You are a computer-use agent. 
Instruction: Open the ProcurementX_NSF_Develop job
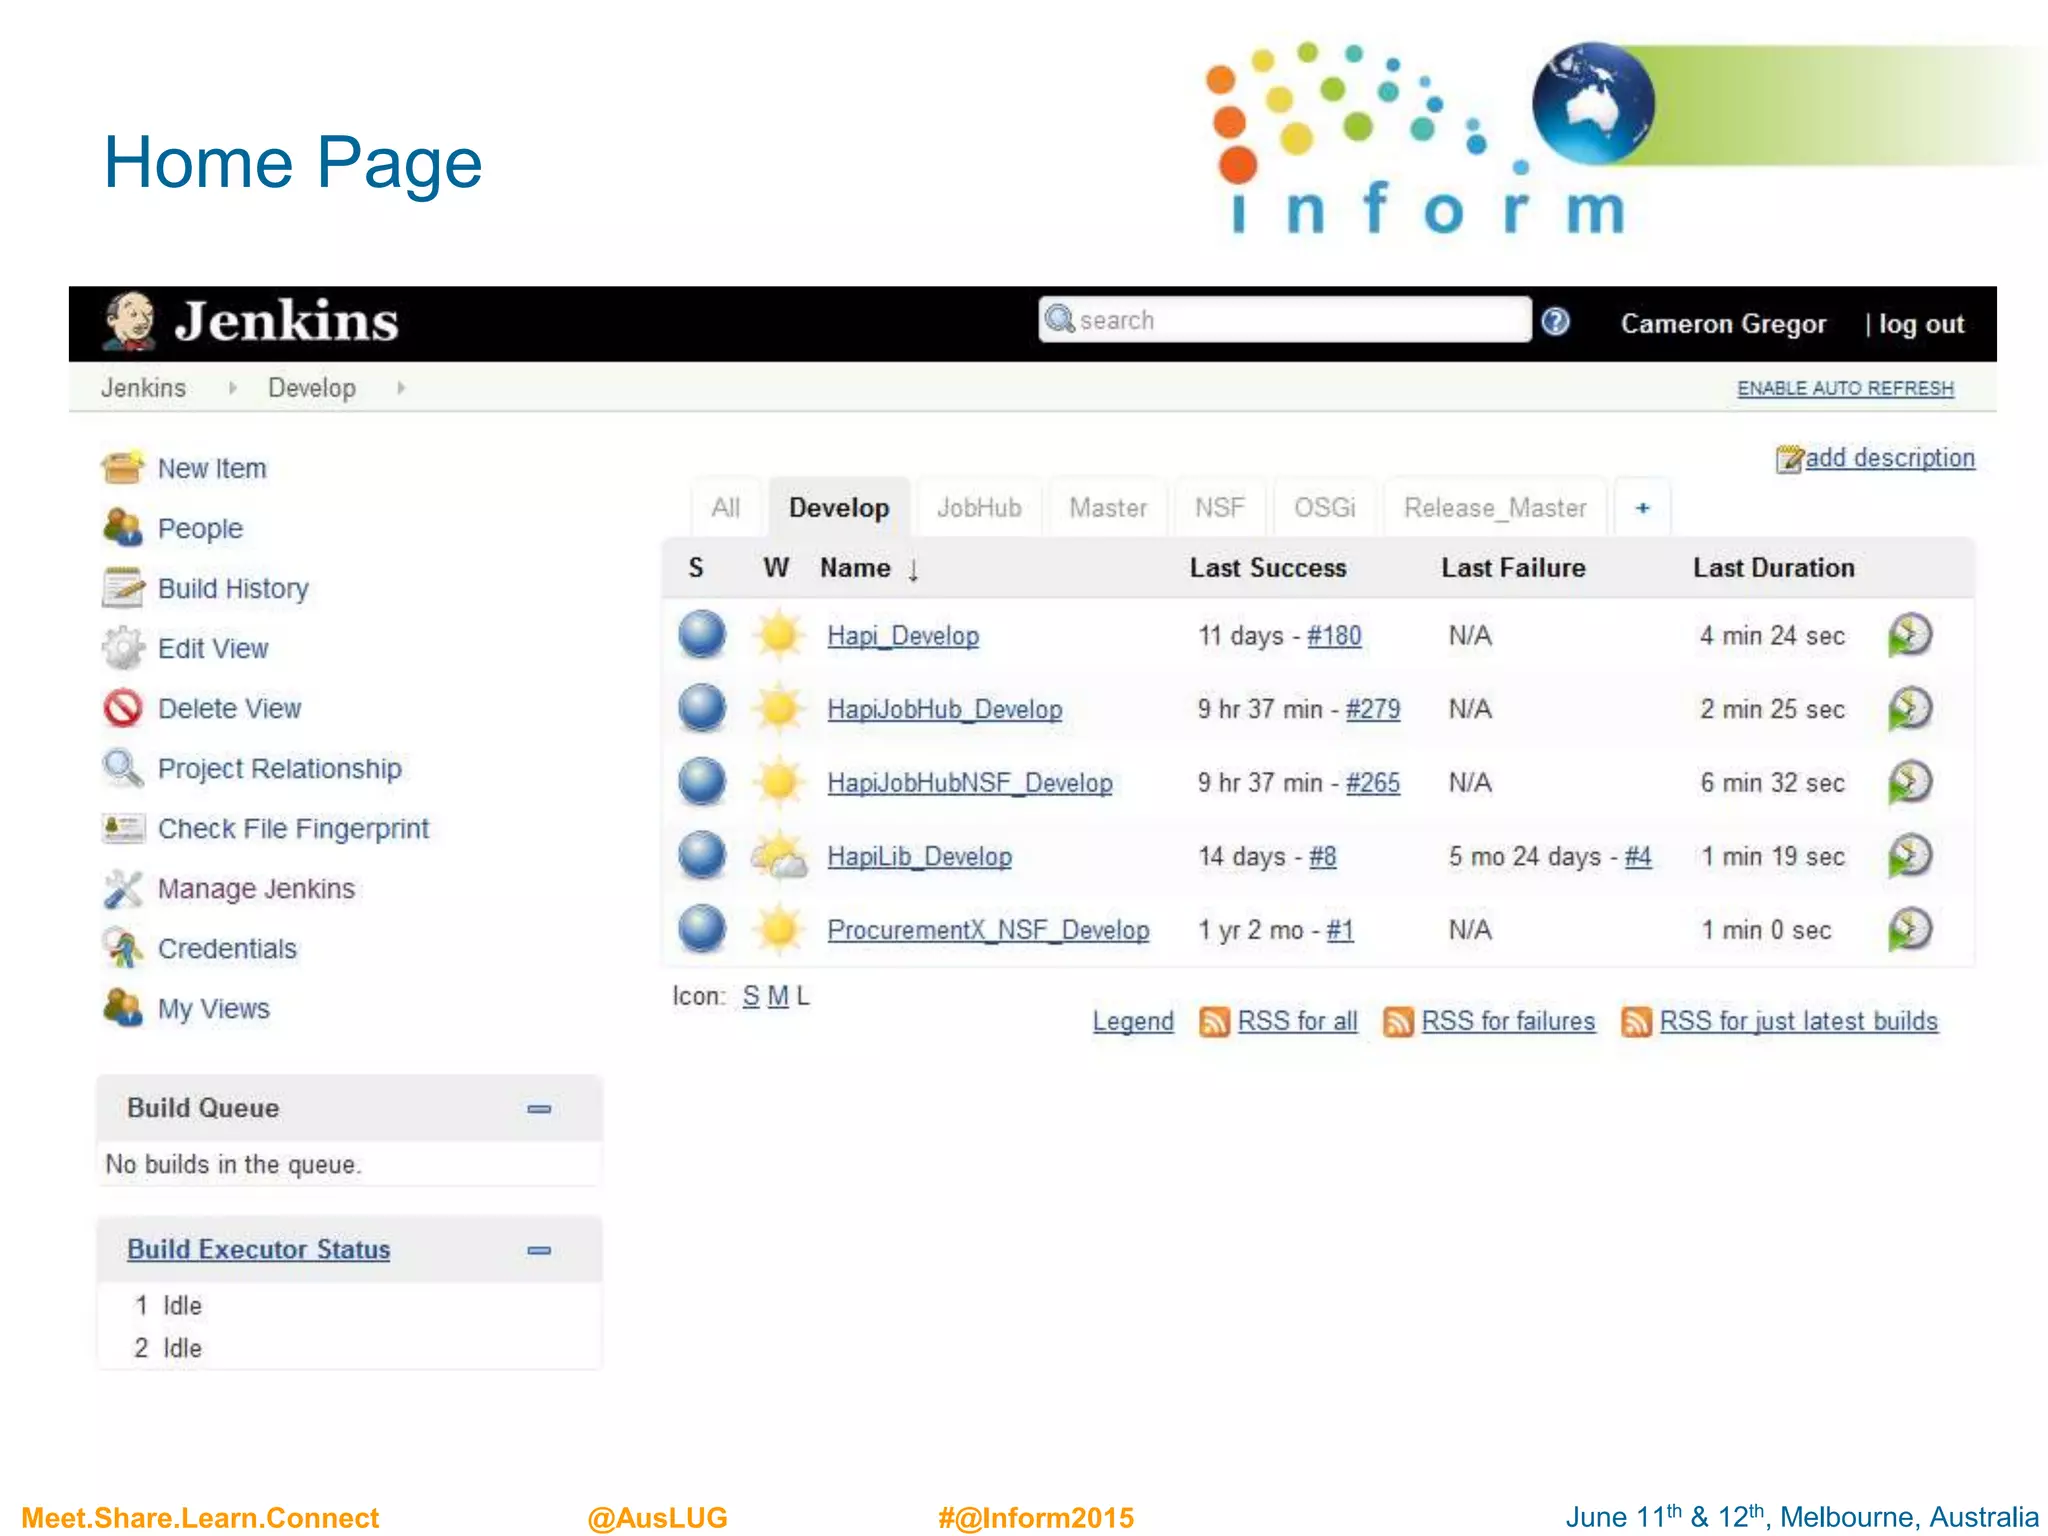click(x=987, y=930)
